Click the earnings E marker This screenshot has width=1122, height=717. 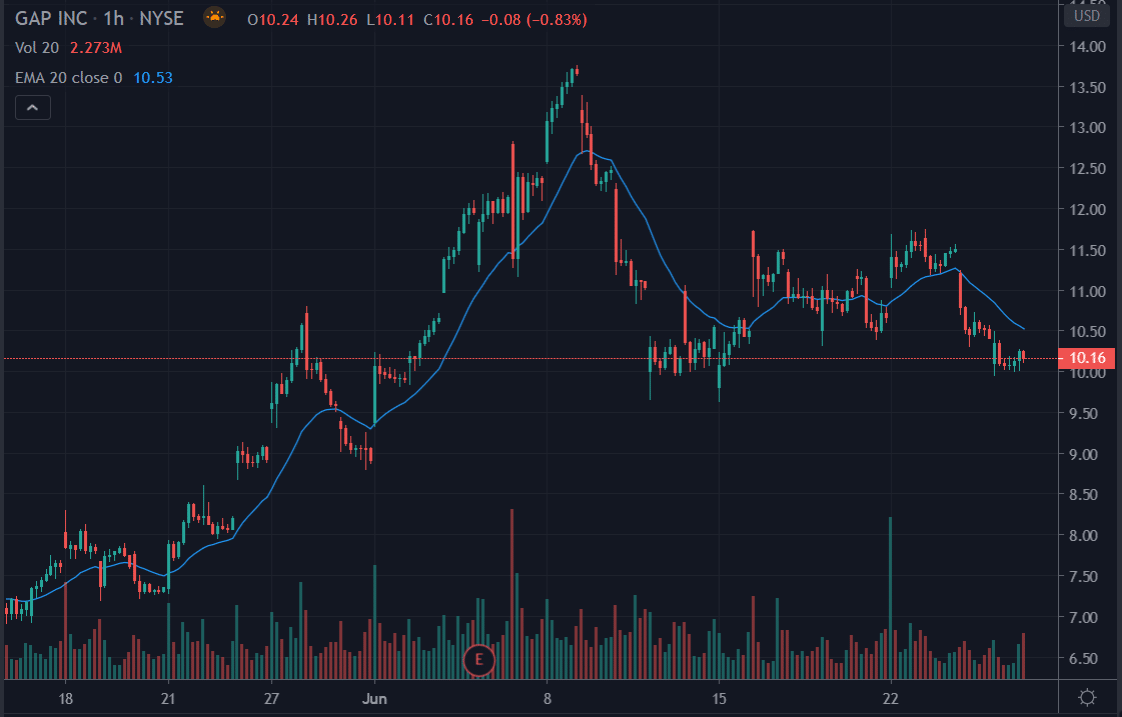[480, 659]
